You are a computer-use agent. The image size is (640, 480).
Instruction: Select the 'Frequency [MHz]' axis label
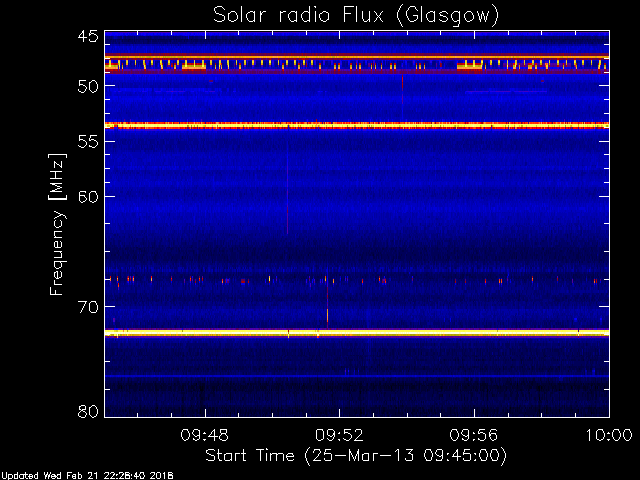[x=57, y=224]
